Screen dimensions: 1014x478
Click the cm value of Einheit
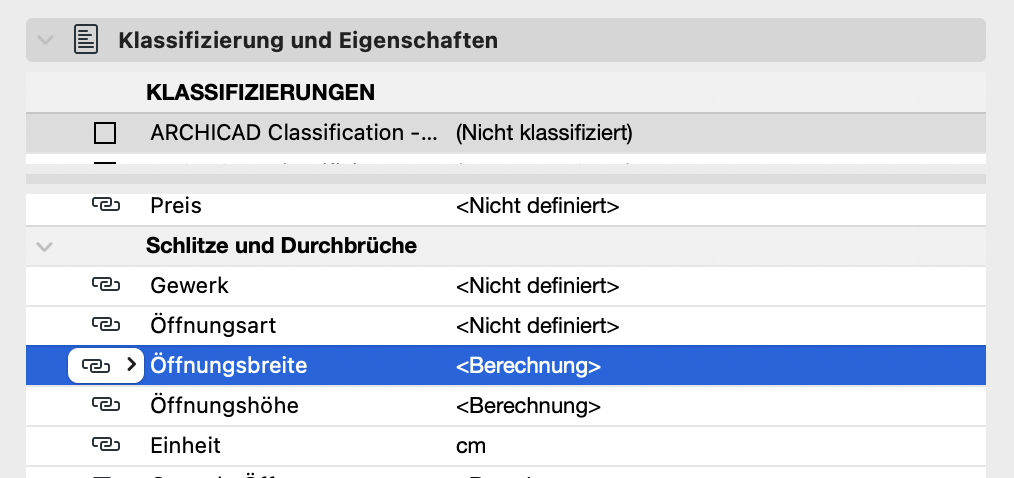click(471, 446)
